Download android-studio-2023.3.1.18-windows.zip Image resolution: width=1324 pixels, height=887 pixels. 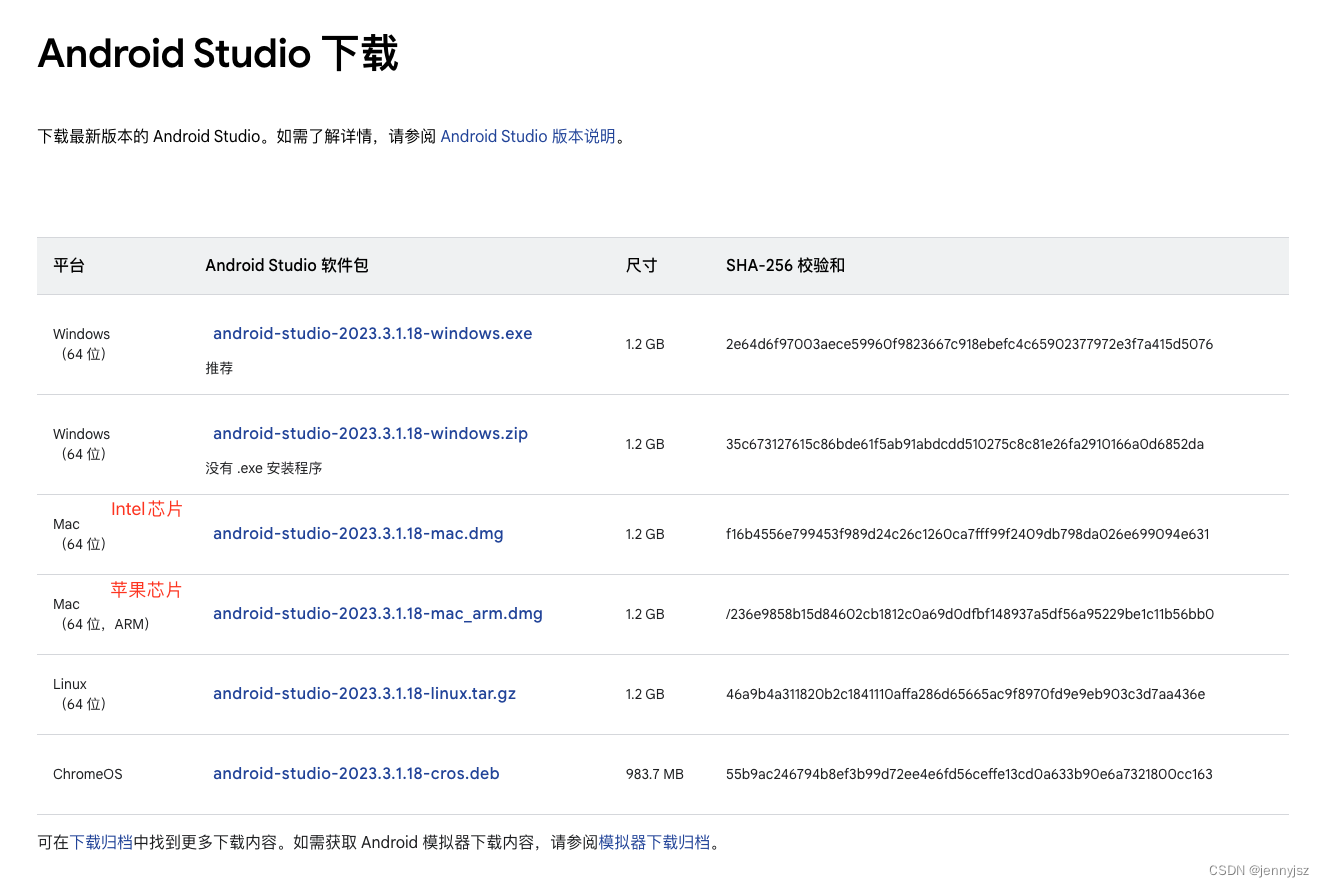pyautogui.click(x=370, y=433)
